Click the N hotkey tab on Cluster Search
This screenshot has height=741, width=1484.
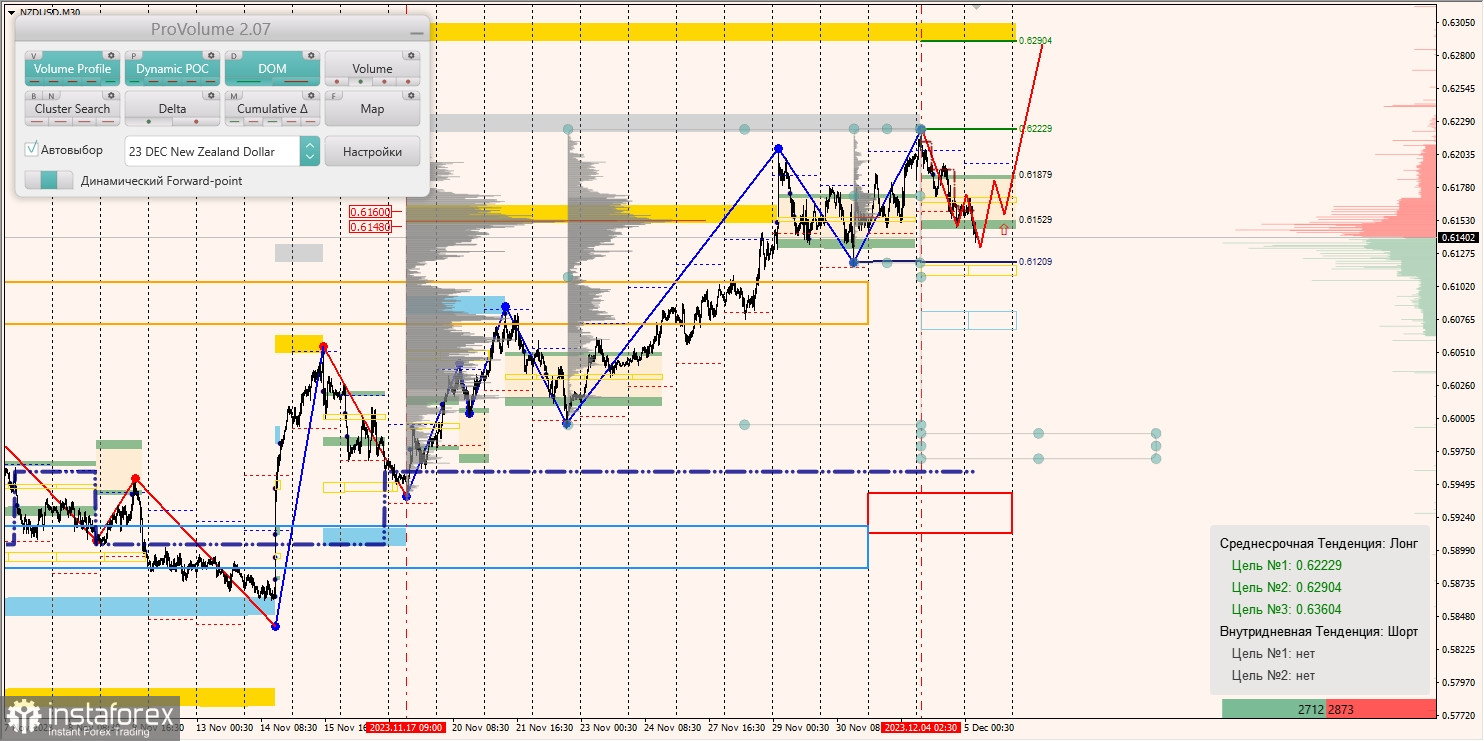coord(51,96)
